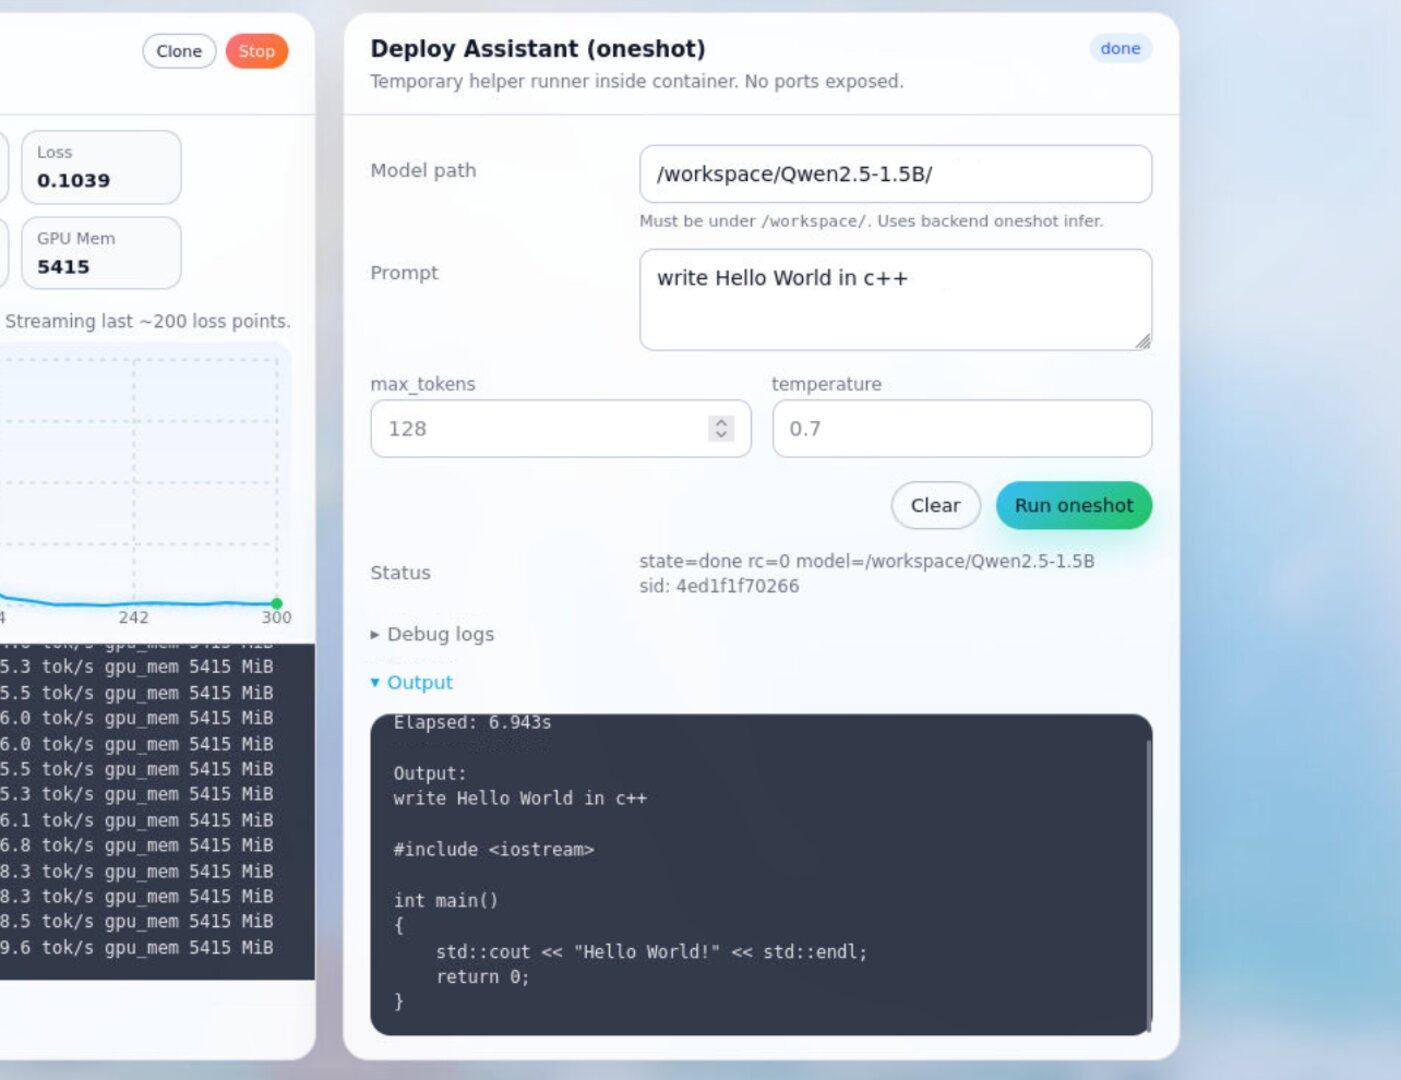
Task: Click the dark Output console area
Action: tap(760, 870)
